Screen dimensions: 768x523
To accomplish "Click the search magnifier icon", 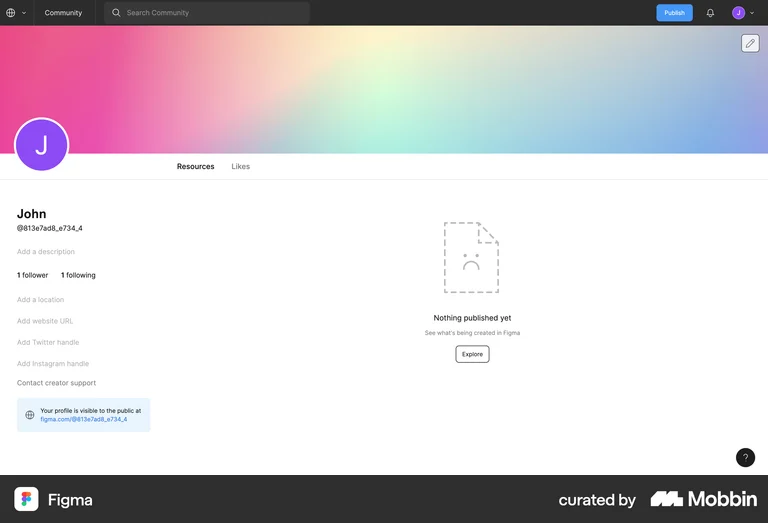I will click(x=116, y=13).
